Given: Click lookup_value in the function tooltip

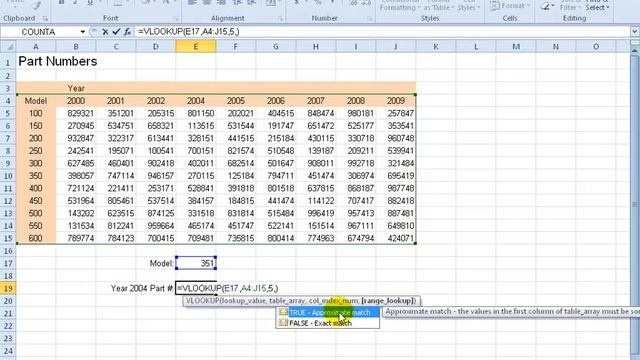Looking at the screenshot, I should coord(244,301).
